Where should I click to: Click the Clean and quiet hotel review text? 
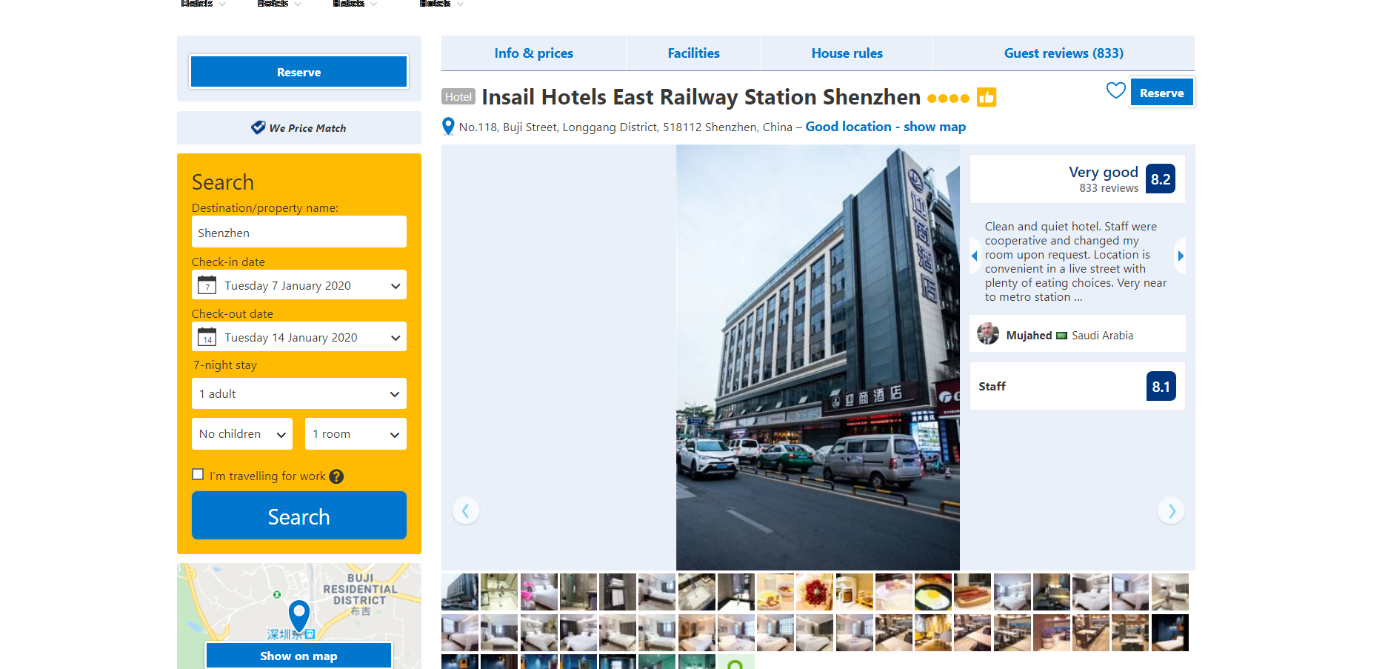[x=1076, y=262]
